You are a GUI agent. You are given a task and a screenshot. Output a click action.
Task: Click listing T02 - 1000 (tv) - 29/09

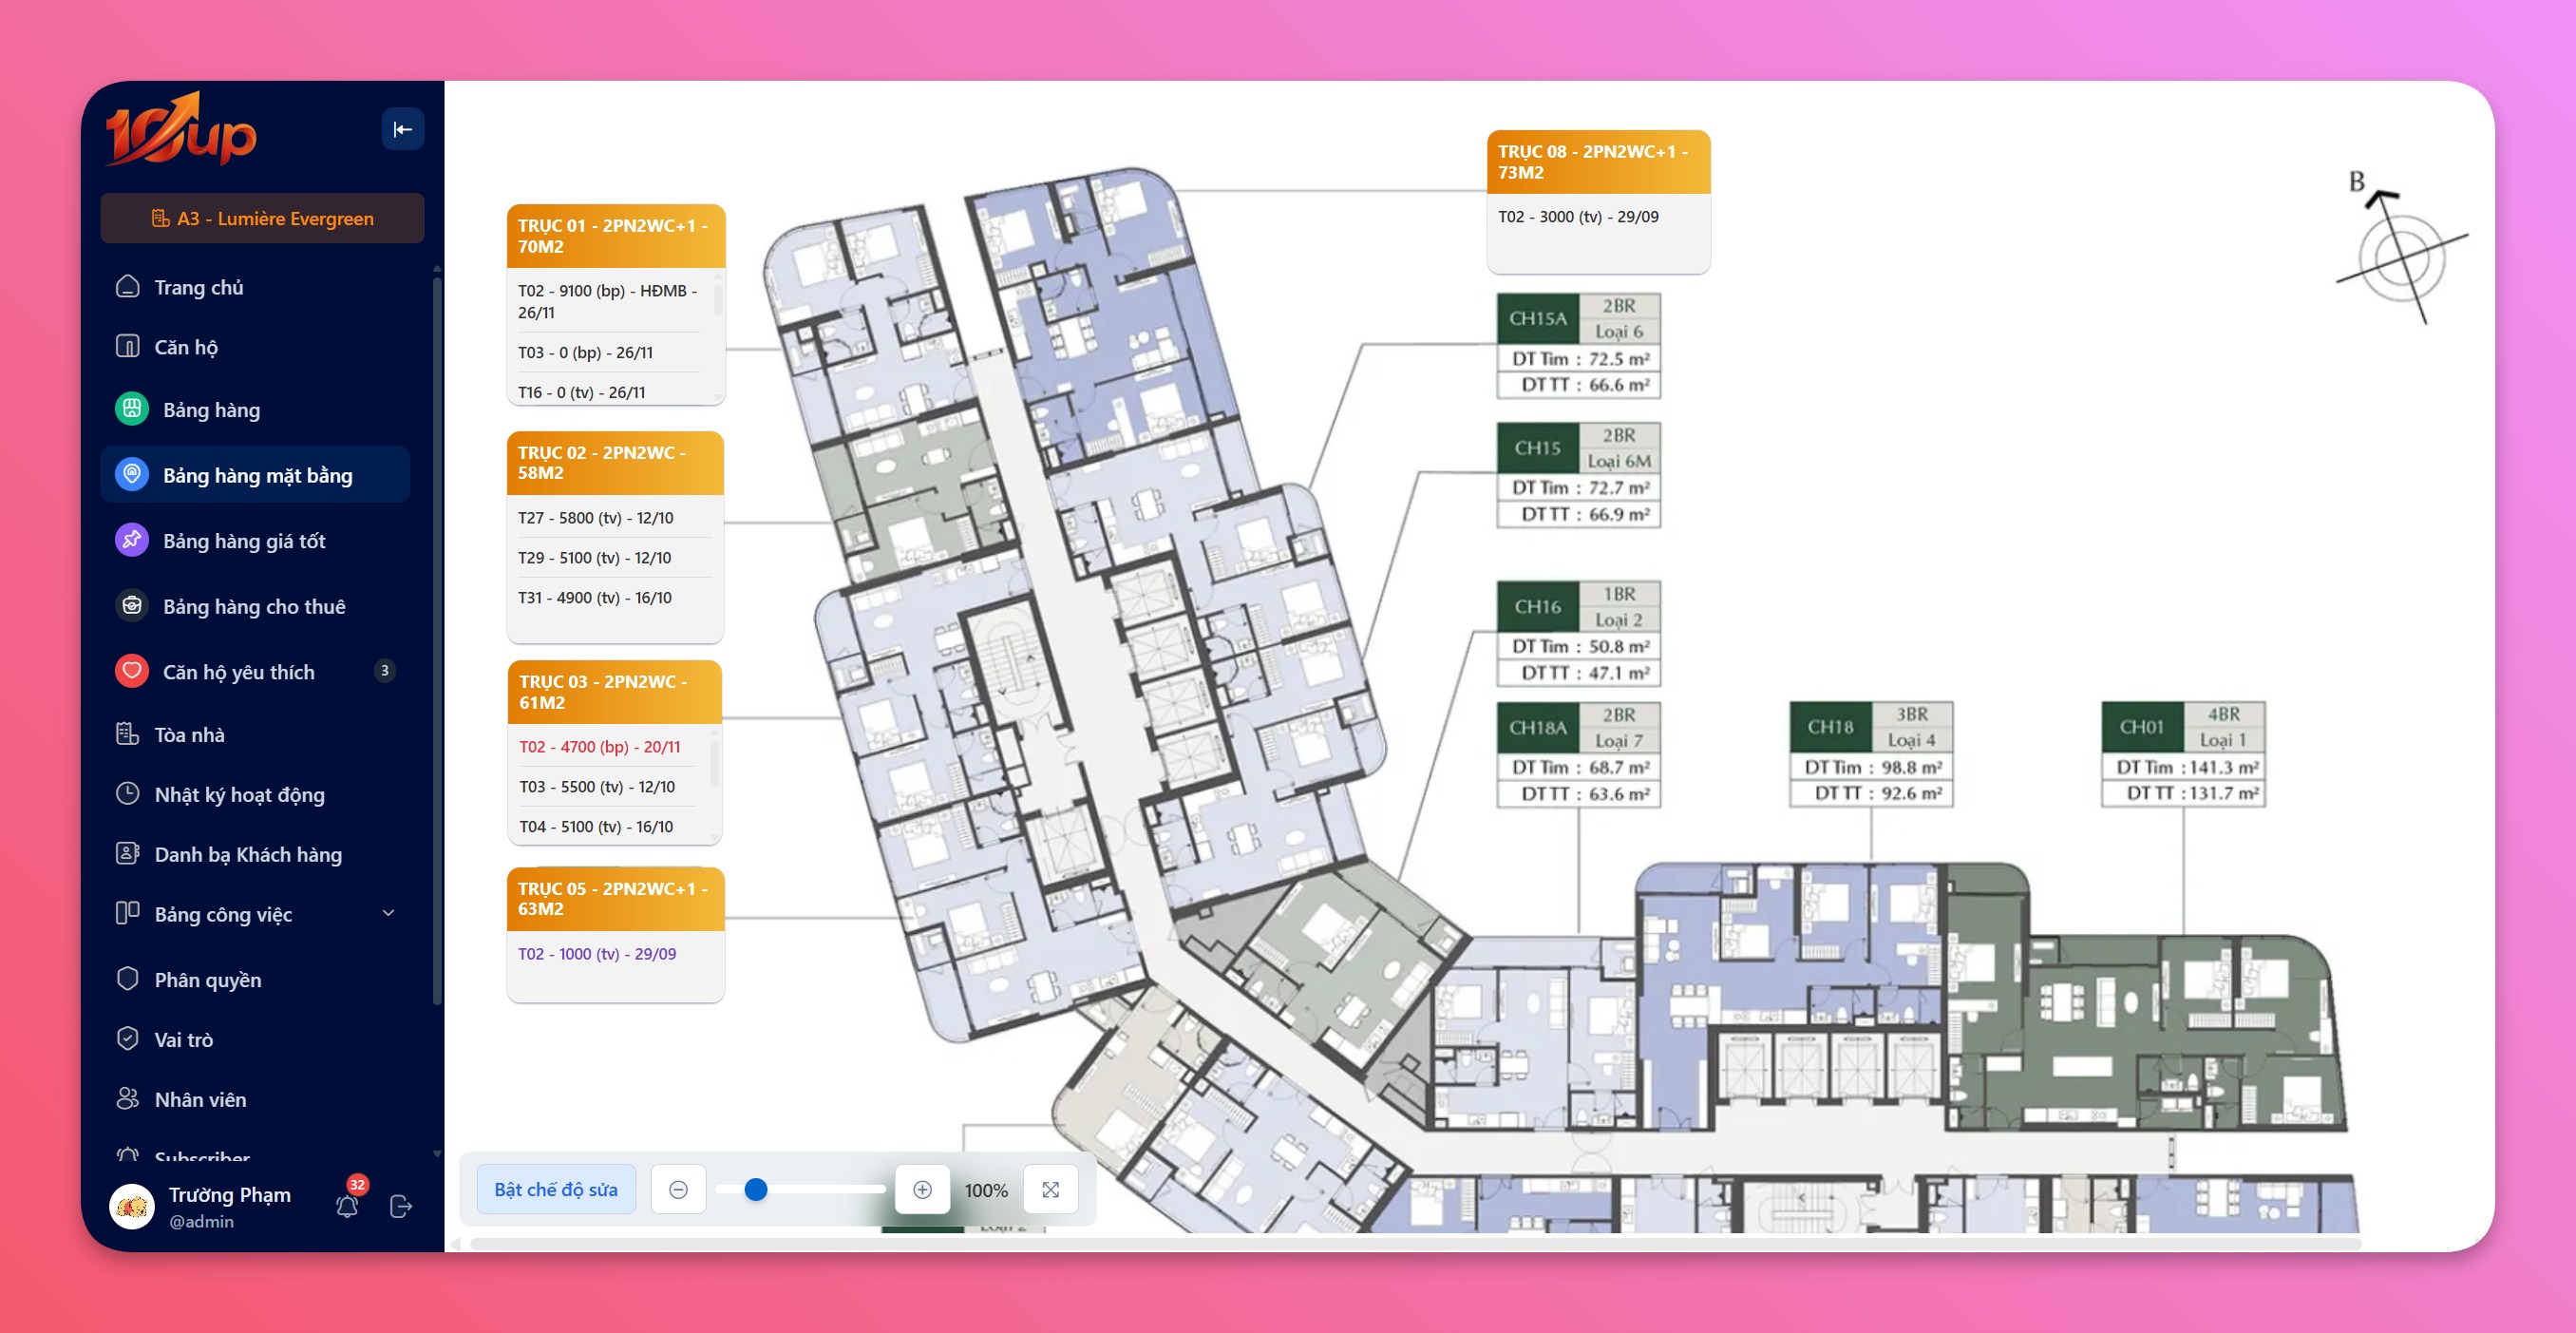pyautogui.click(x=597, y=953)
